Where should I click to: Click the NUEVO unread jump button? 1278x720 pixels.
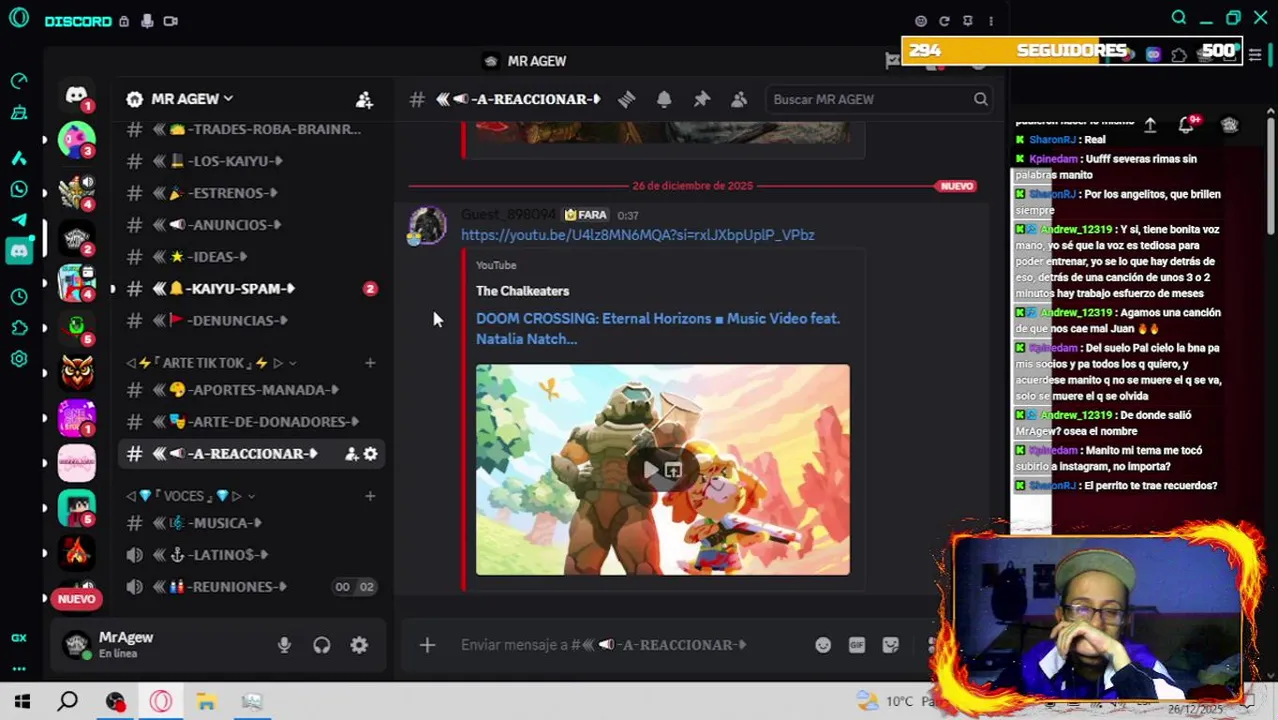(76, 599)
